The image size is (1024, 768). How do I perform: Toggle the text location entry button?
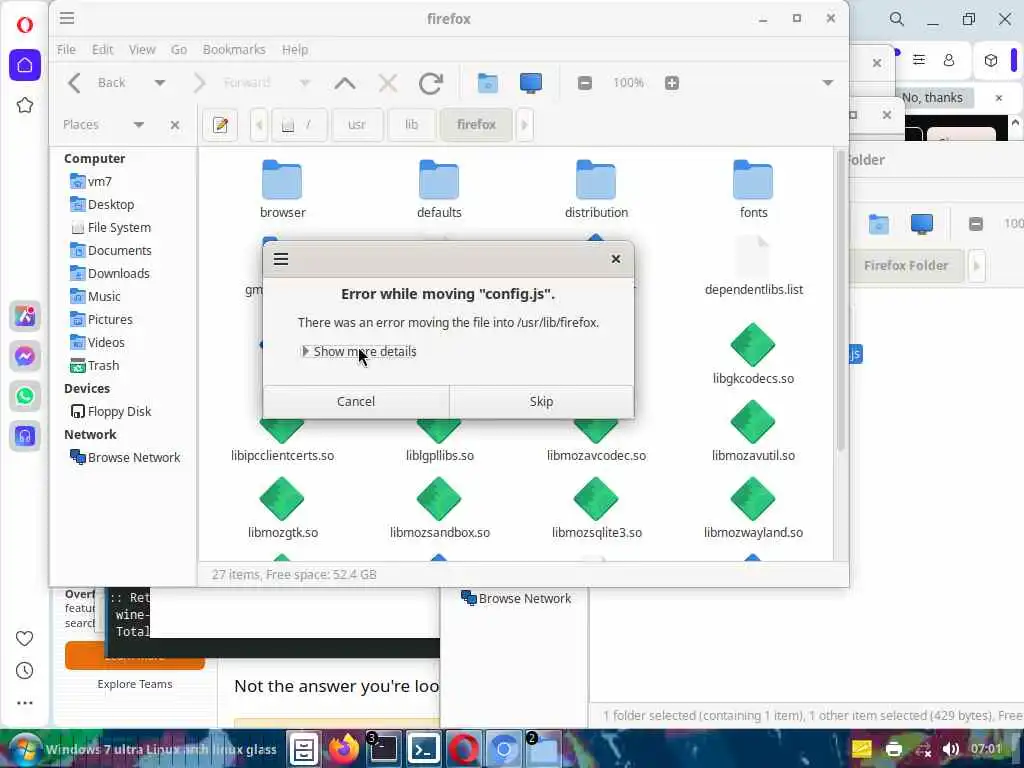coord(220,125)
